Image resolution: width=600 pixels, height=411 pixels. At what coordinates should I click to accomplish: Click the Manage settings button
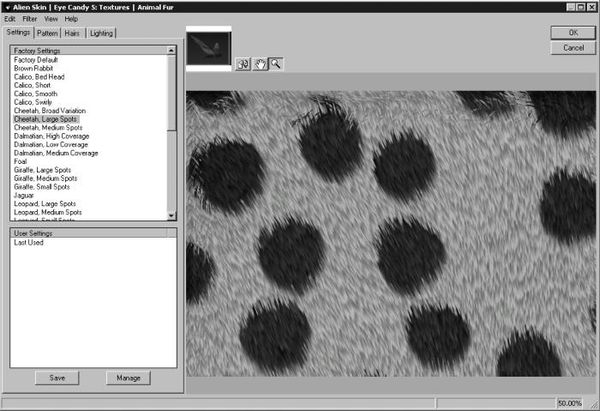tap(129, 377)
